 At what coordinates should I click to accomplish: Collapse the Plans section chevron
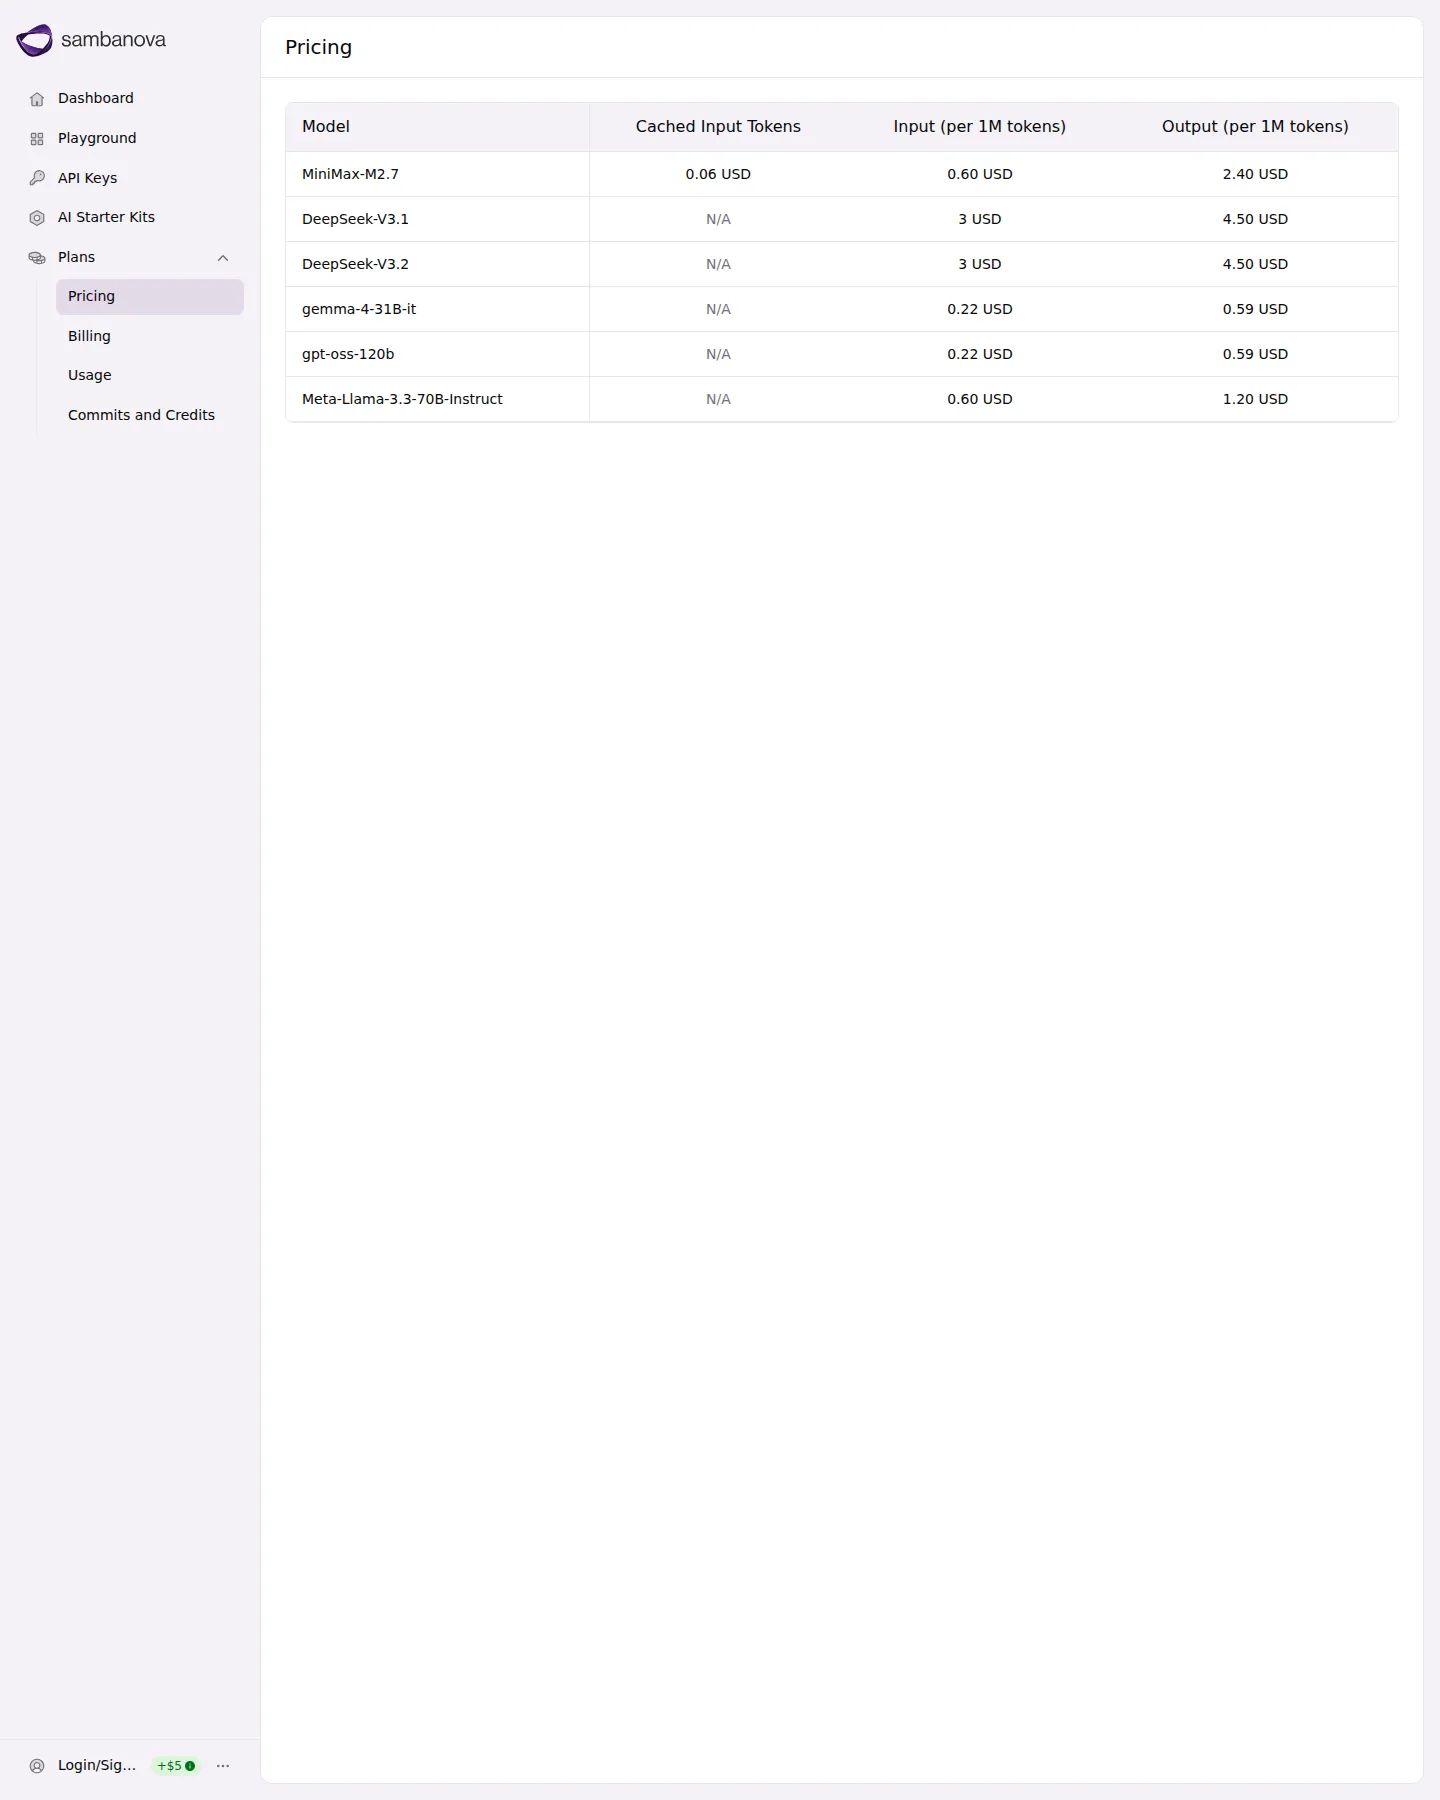(223, 258)
